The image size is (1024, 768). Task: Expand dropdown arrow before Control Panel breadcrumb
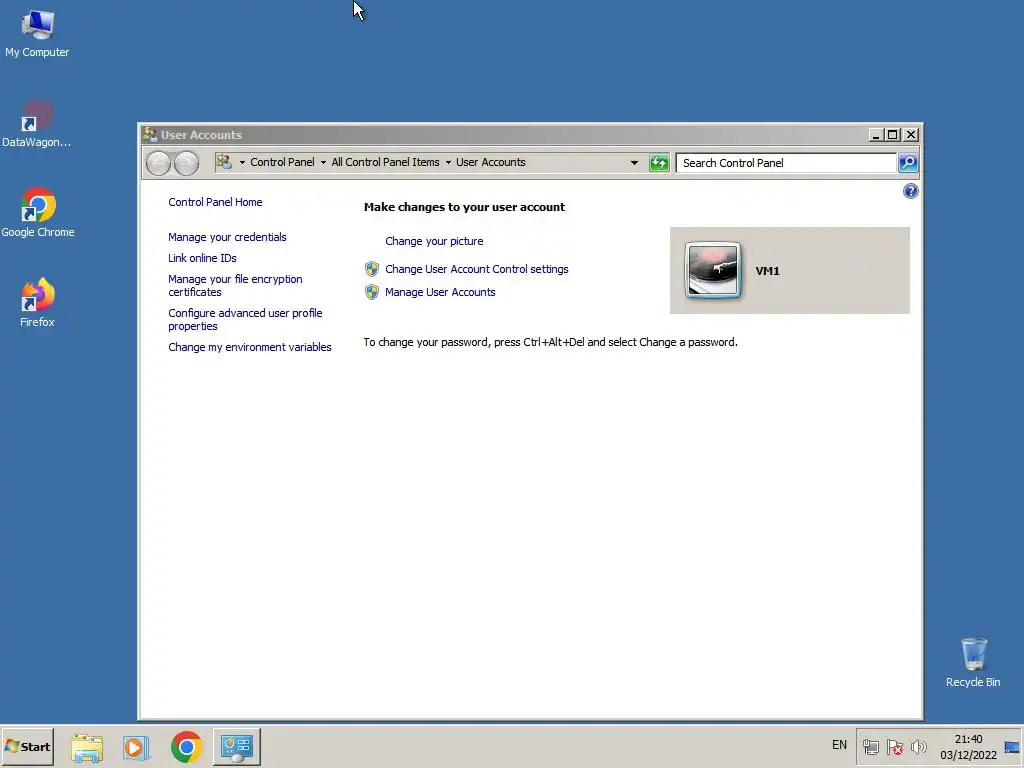[x=242, y=163]
